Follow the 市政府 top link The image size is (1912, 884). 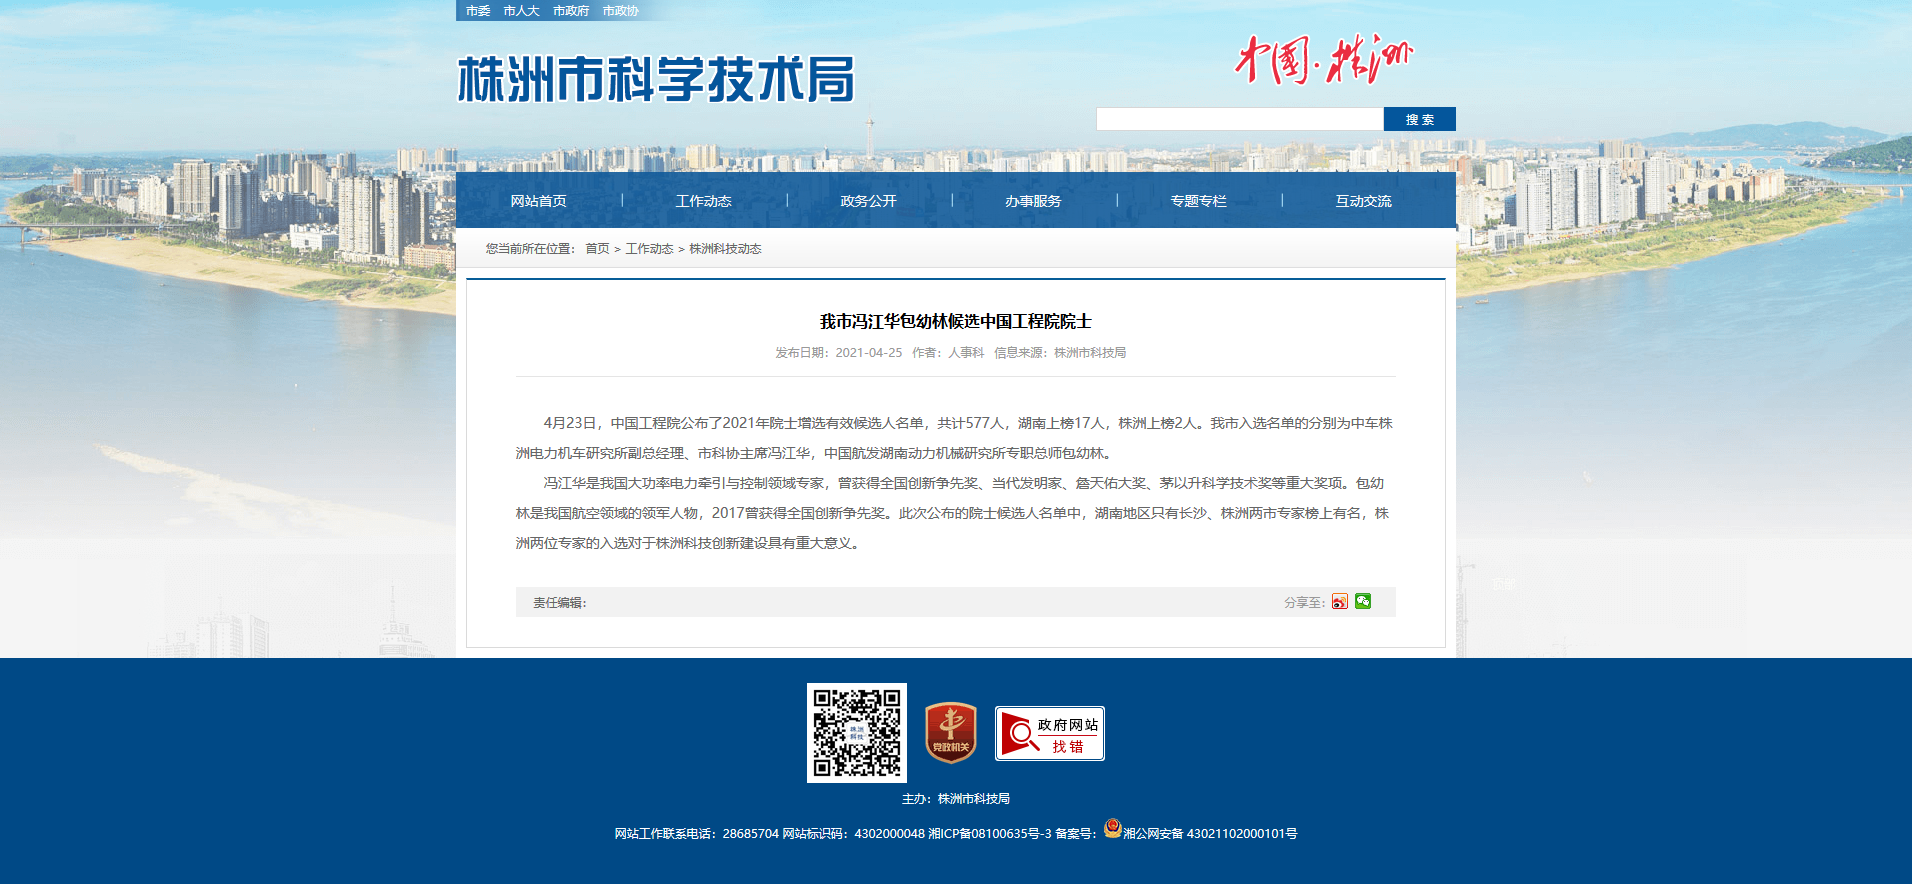click(571, 11)
